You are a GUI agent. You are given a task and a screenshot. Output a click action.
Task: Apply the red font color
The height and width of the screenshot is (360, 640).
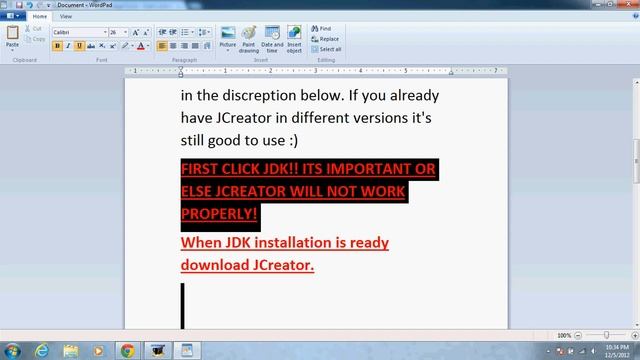pos(141,46)
